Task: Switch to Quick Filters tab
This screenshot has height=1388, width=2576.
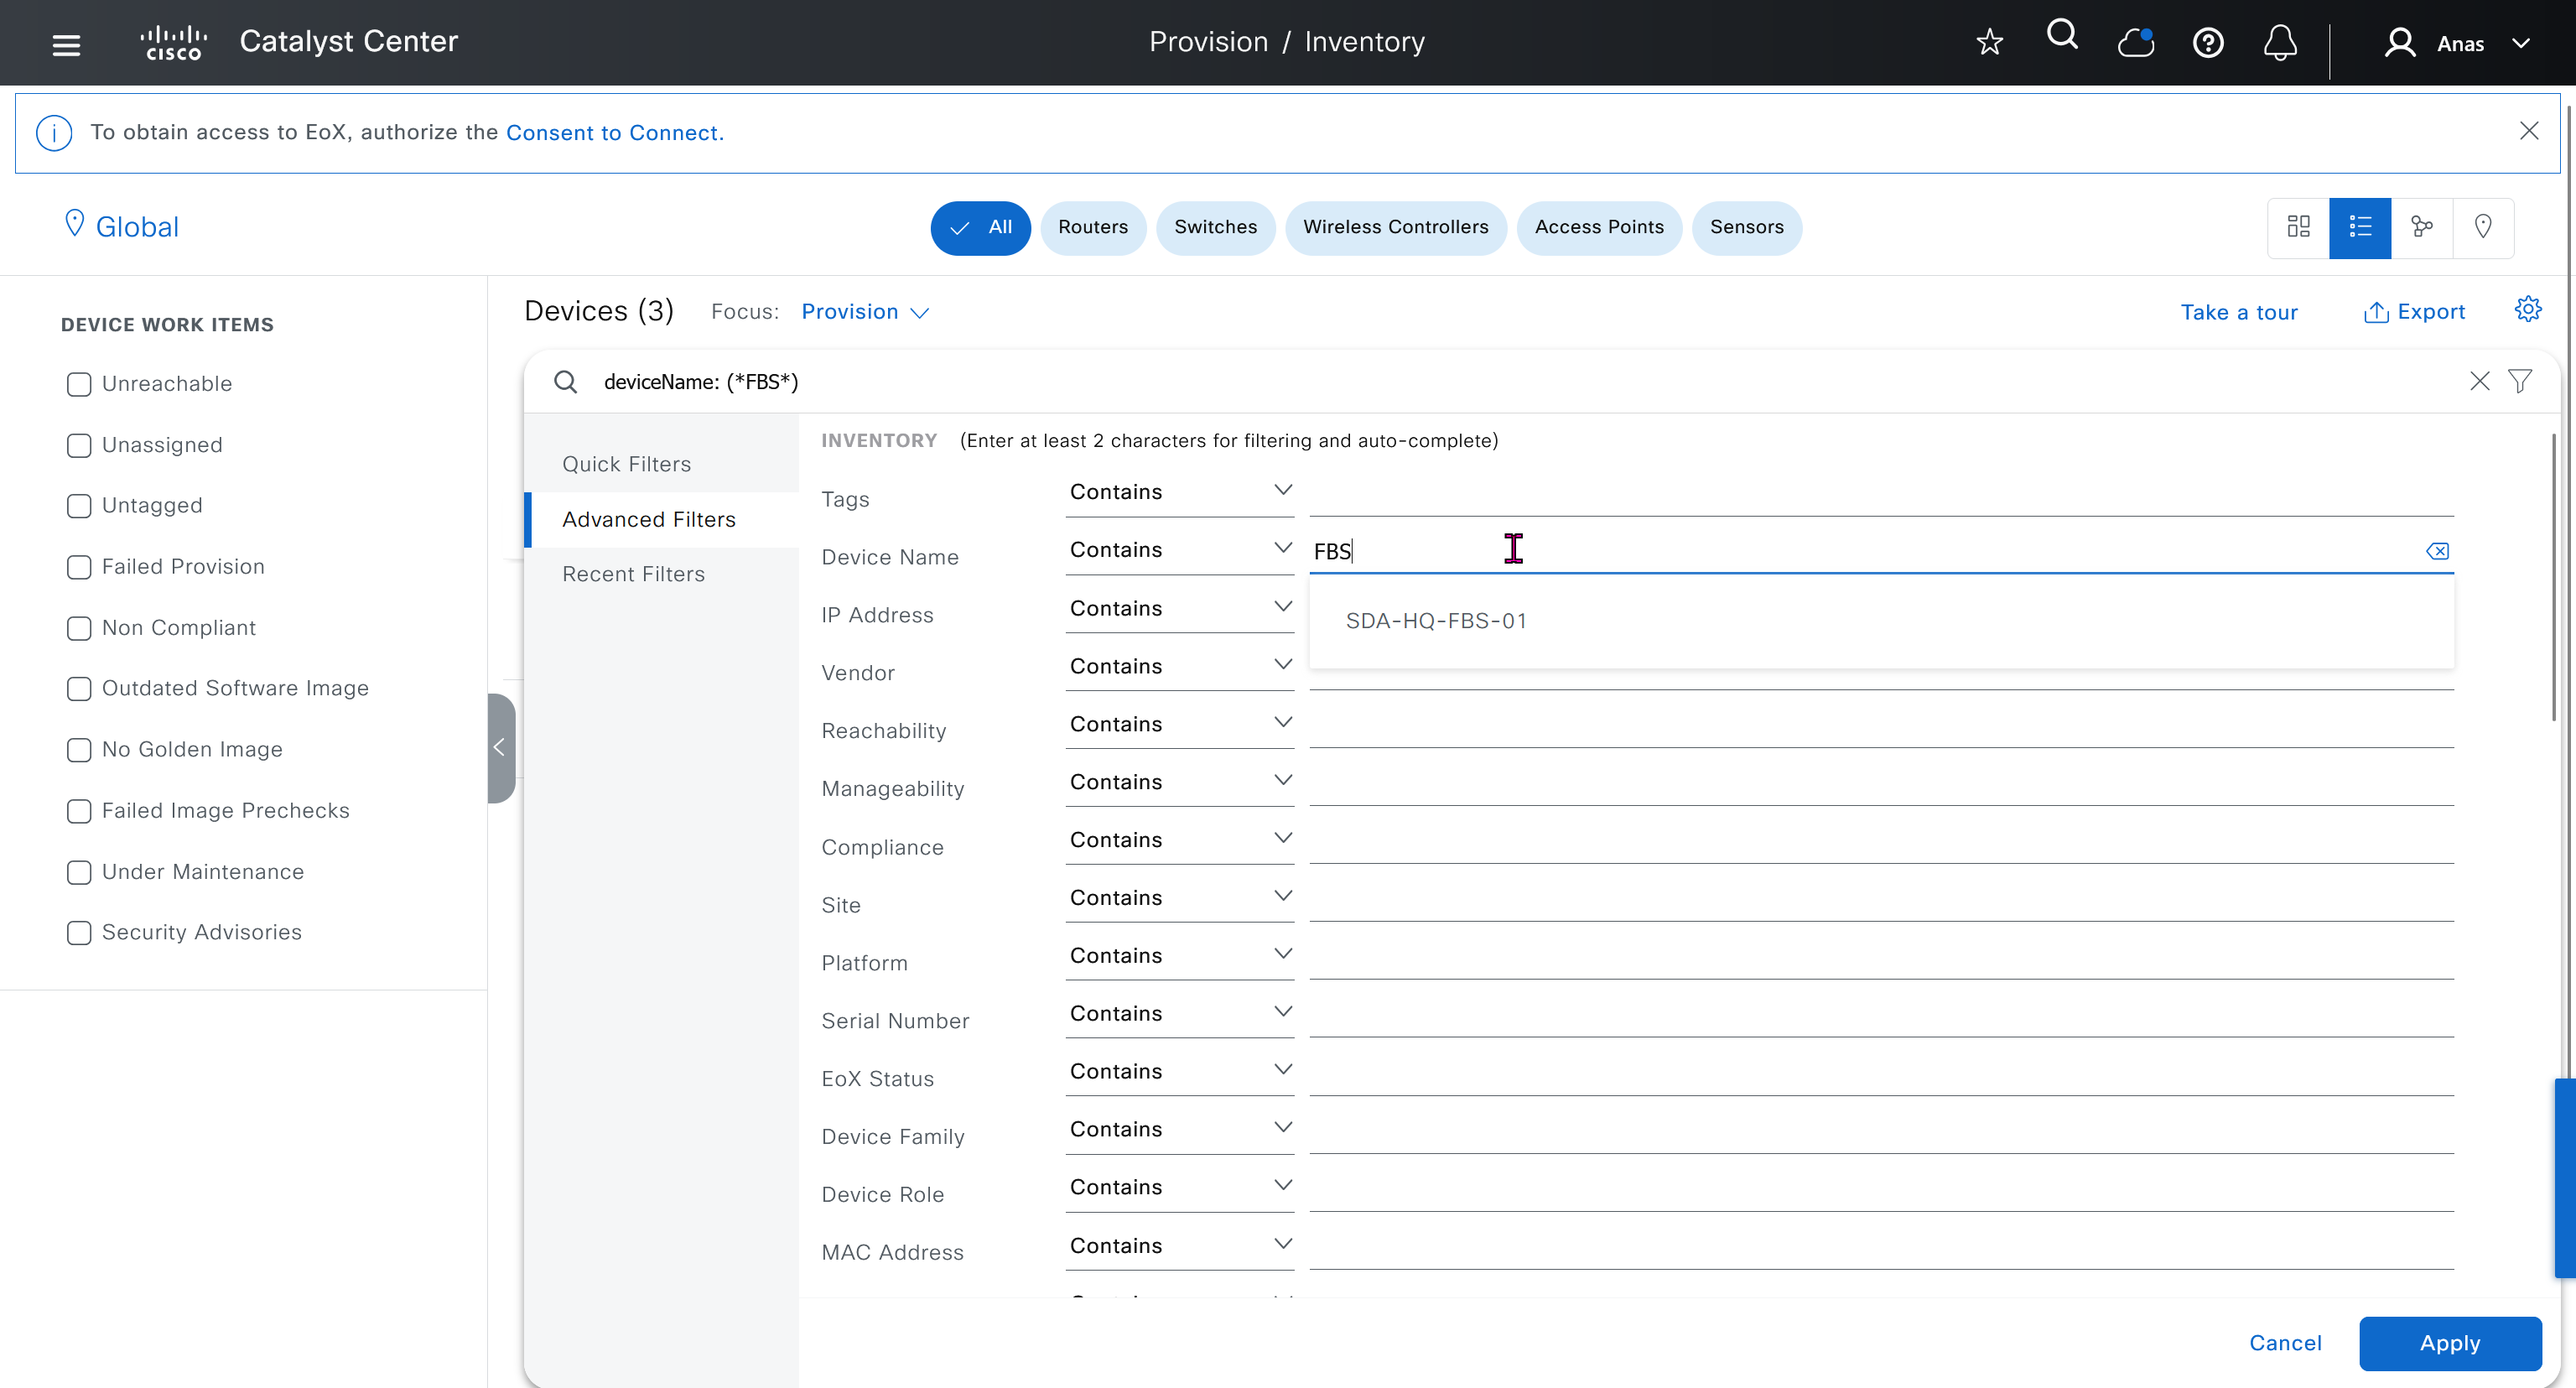Action: (x=627, y=464)
